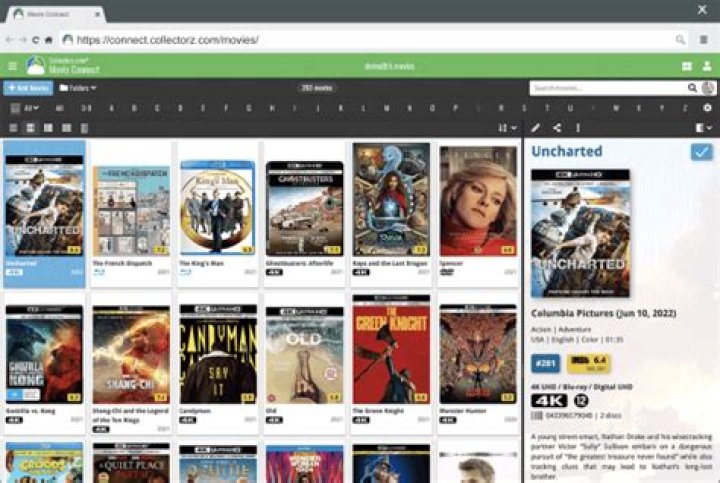The image size is (720, 483).
Task: Click the 4K badge in the details panel
Action: click(550, 401)
